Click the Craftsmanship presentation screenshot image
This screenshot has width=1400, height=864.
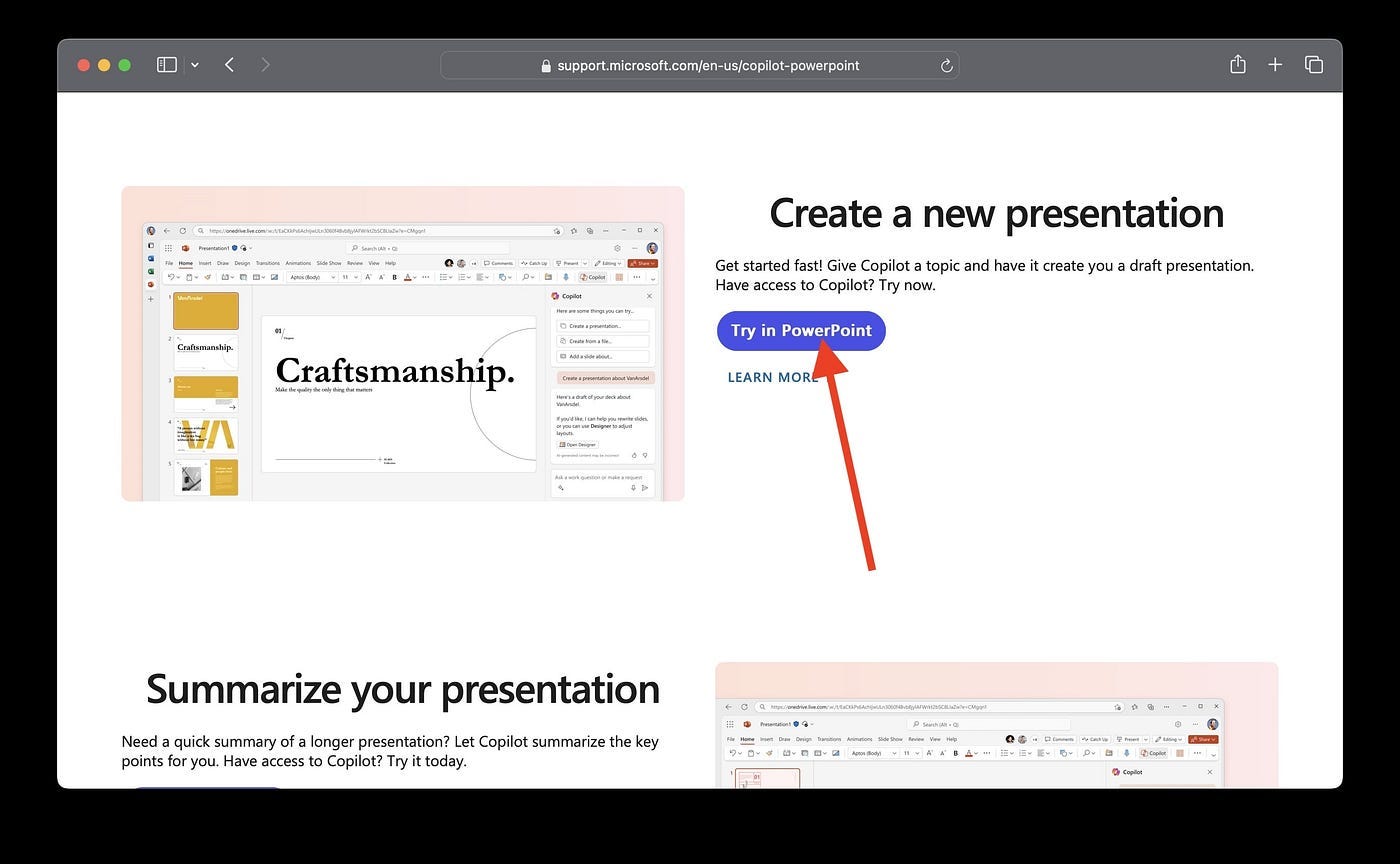[403, 343]
